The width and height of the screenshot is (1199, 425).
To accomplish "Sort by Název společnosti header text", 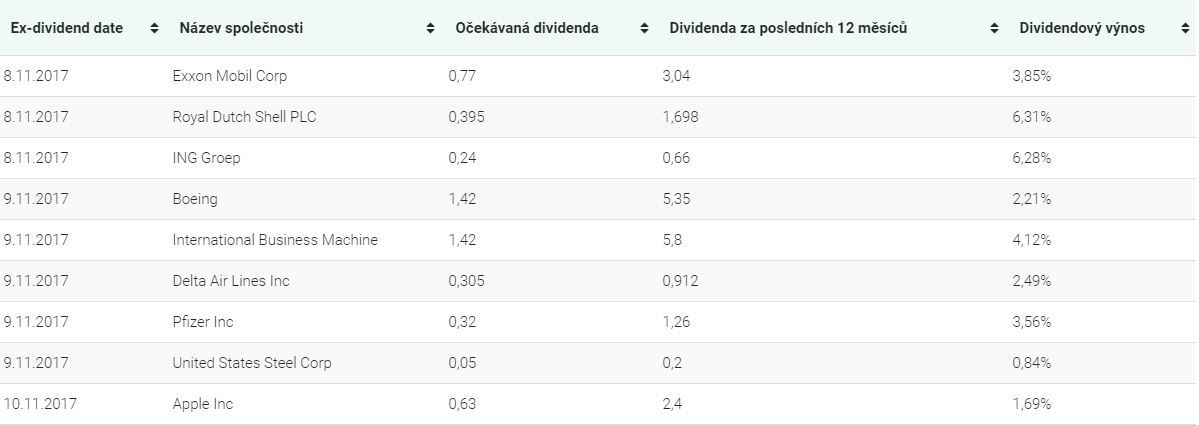I will (x=241, y=28).
